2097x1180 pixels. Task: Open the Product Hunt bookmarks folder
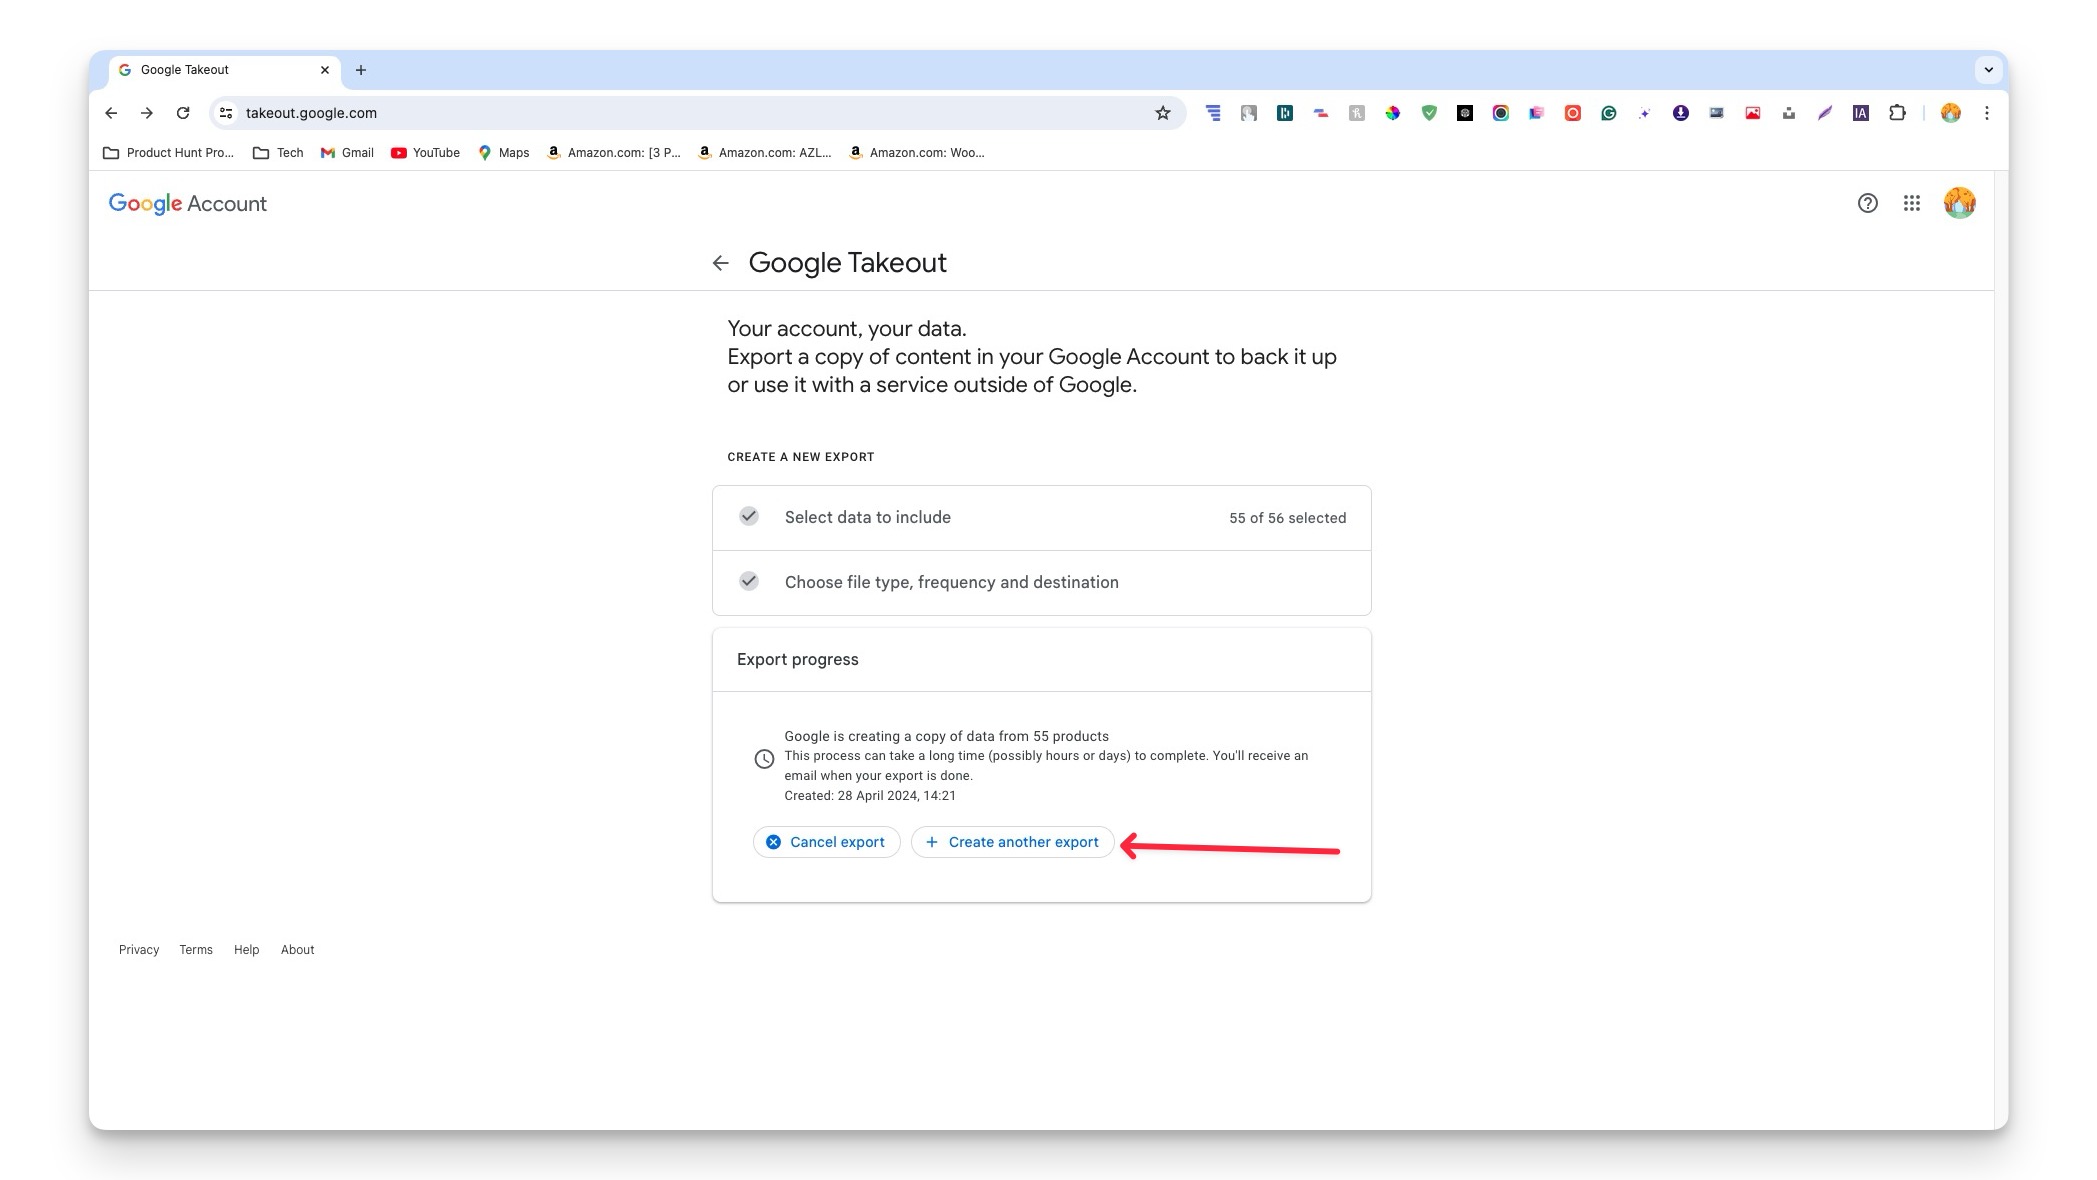point(169,153)
